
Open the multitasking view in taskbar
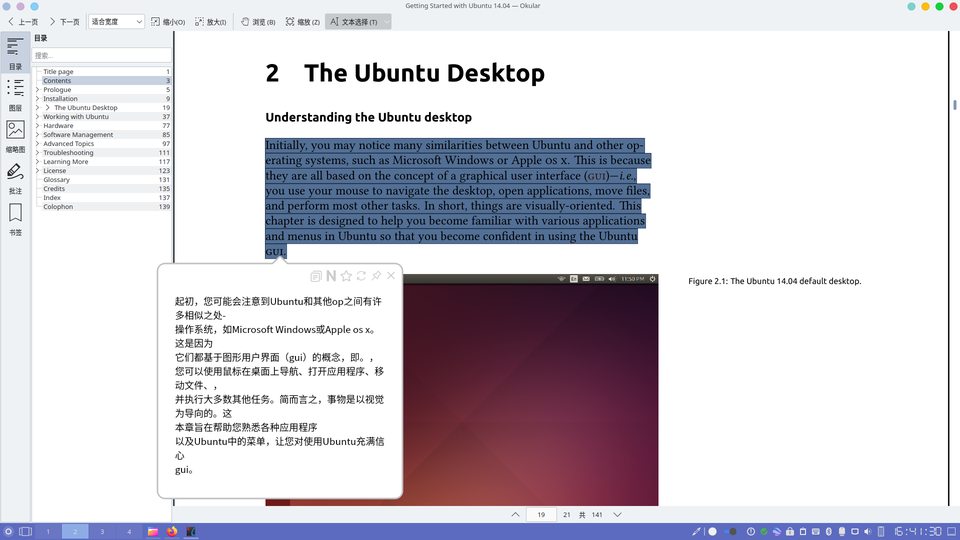coord(25,531)
